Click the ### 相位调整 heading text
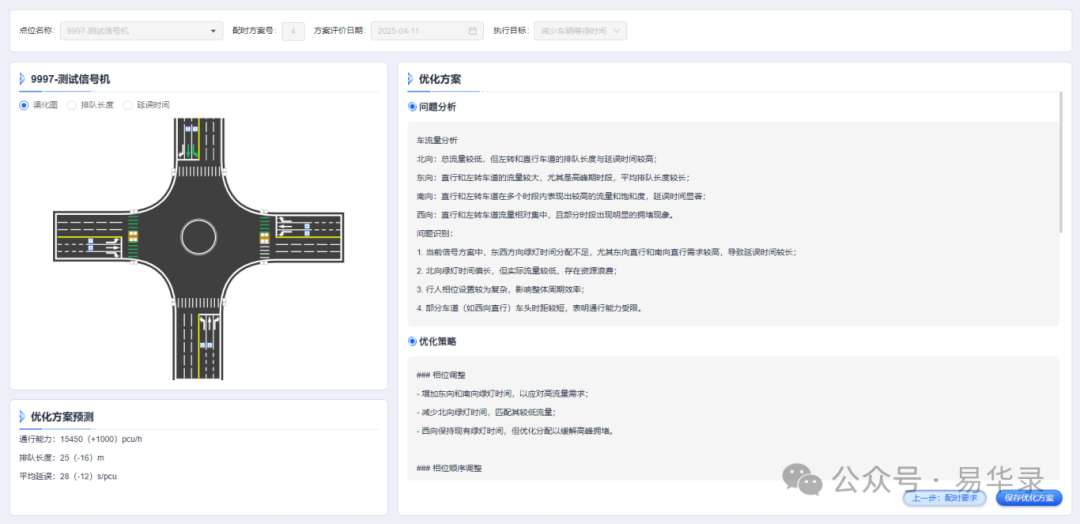1080x524 pixels. (x=441, y=375)
